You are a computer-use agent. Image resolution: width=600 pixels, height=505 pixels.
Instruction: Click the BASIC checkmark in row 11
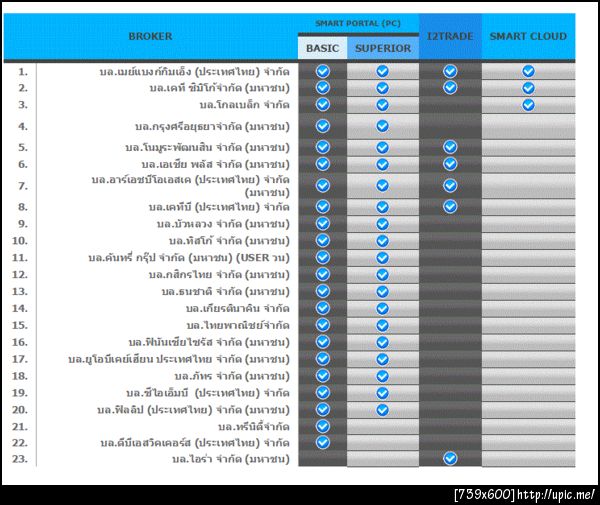(x=323, y=257)
